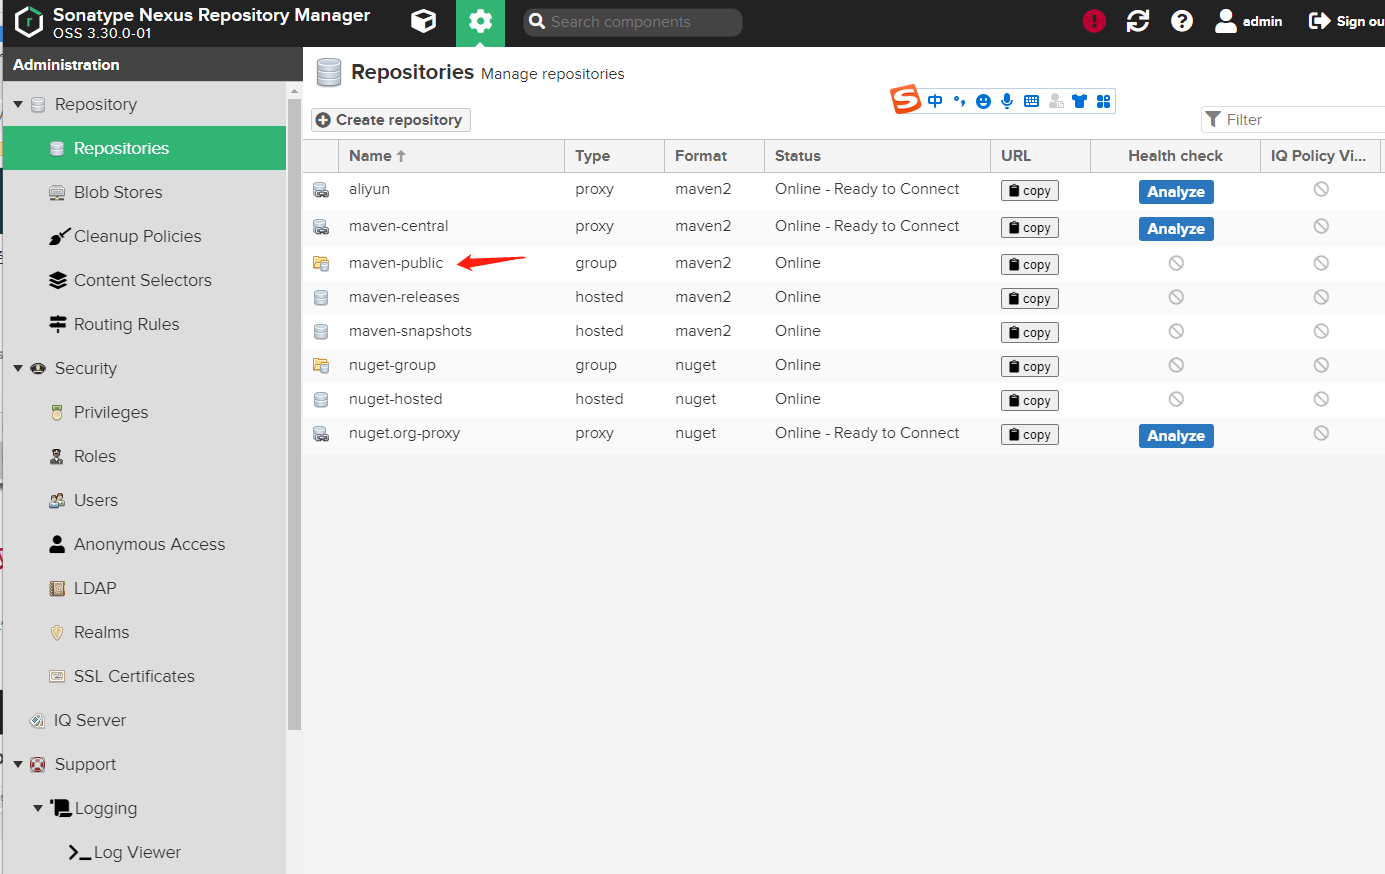Click the admin user account button
Viewport: 1385px width, 874px height.
[1248, 21]
